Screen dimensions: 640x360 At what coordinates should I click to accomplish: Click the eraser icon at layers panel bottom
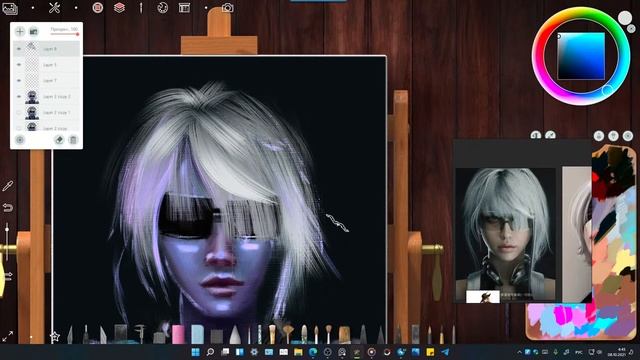click(x=59, y=140)
